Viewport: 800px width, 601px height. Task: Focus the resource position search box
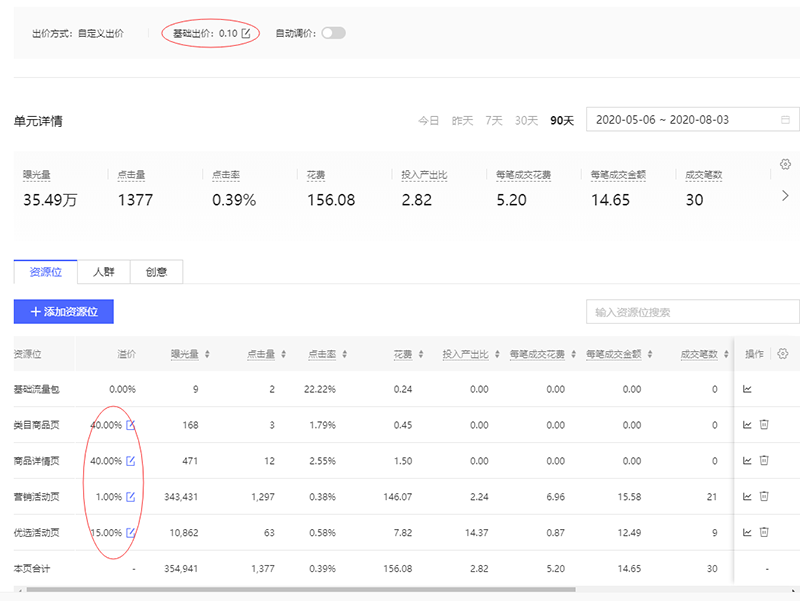coord(692,312)
